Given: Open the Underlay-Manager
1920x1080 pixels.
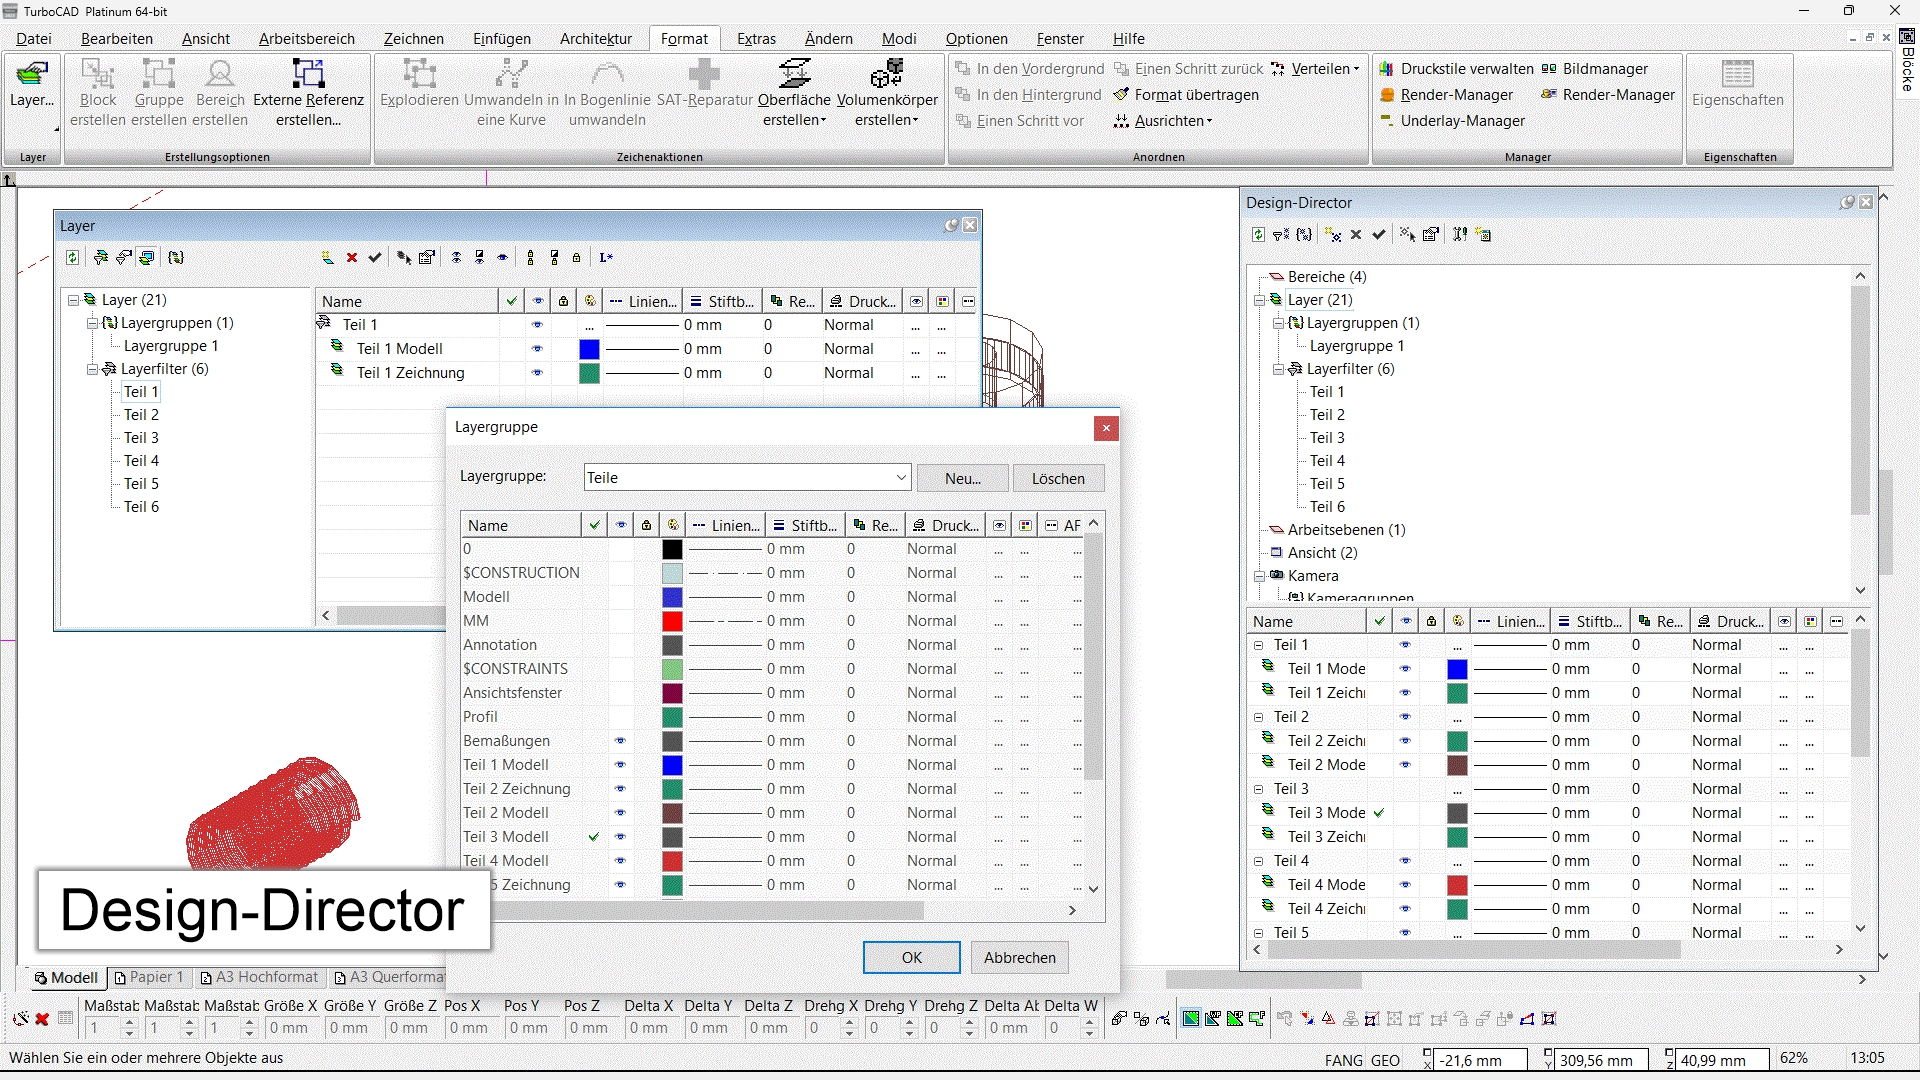Looking at the screenshot, I should 1452,121.
